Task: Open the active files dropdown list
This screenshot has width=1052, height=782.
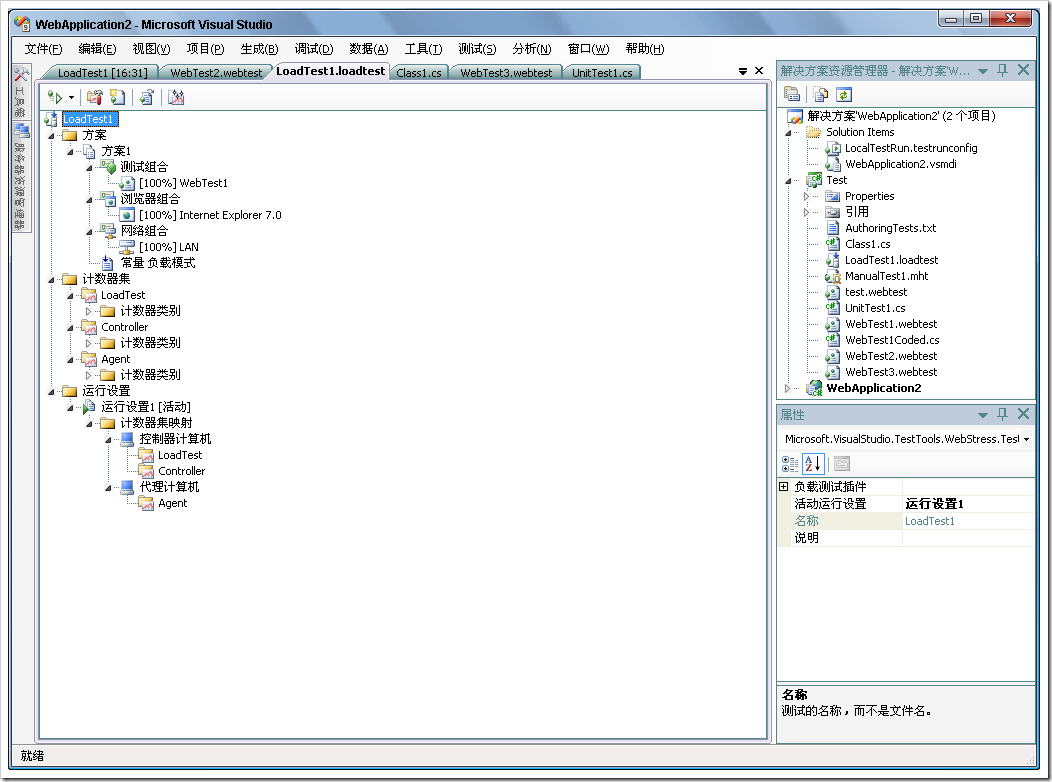Action: tap(743, 71)
